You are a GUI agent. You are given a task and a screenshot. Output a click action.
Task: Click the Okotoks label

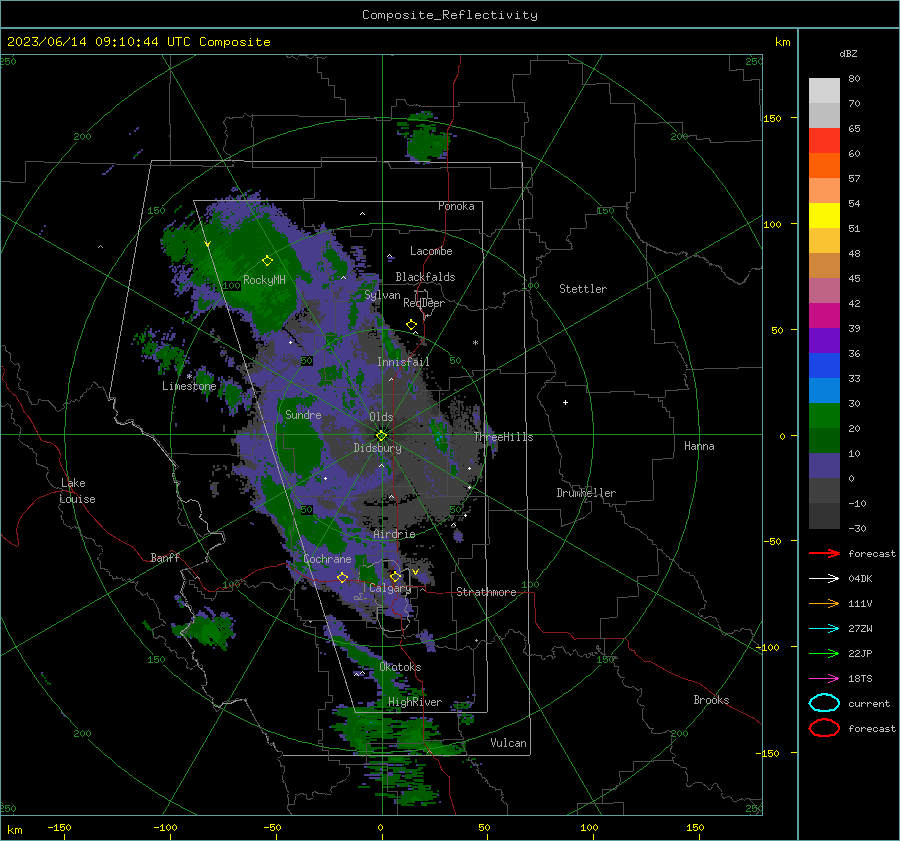pos(400,667)
